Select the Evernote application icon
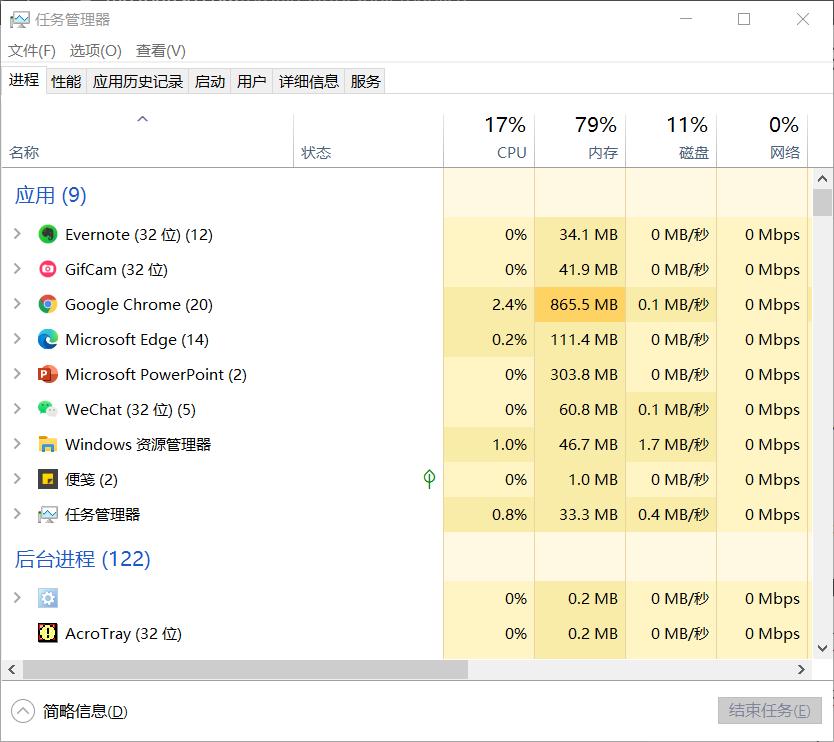This screenshot has width=834, height=742. [48, 234]
